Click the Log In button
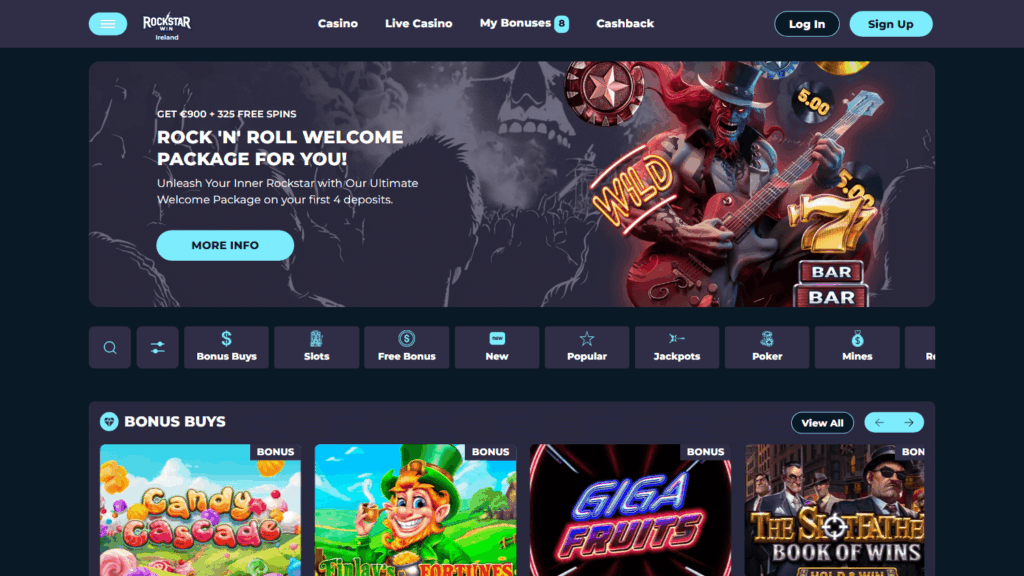The height and width of the screenshot is (576, 1024). 807,24
